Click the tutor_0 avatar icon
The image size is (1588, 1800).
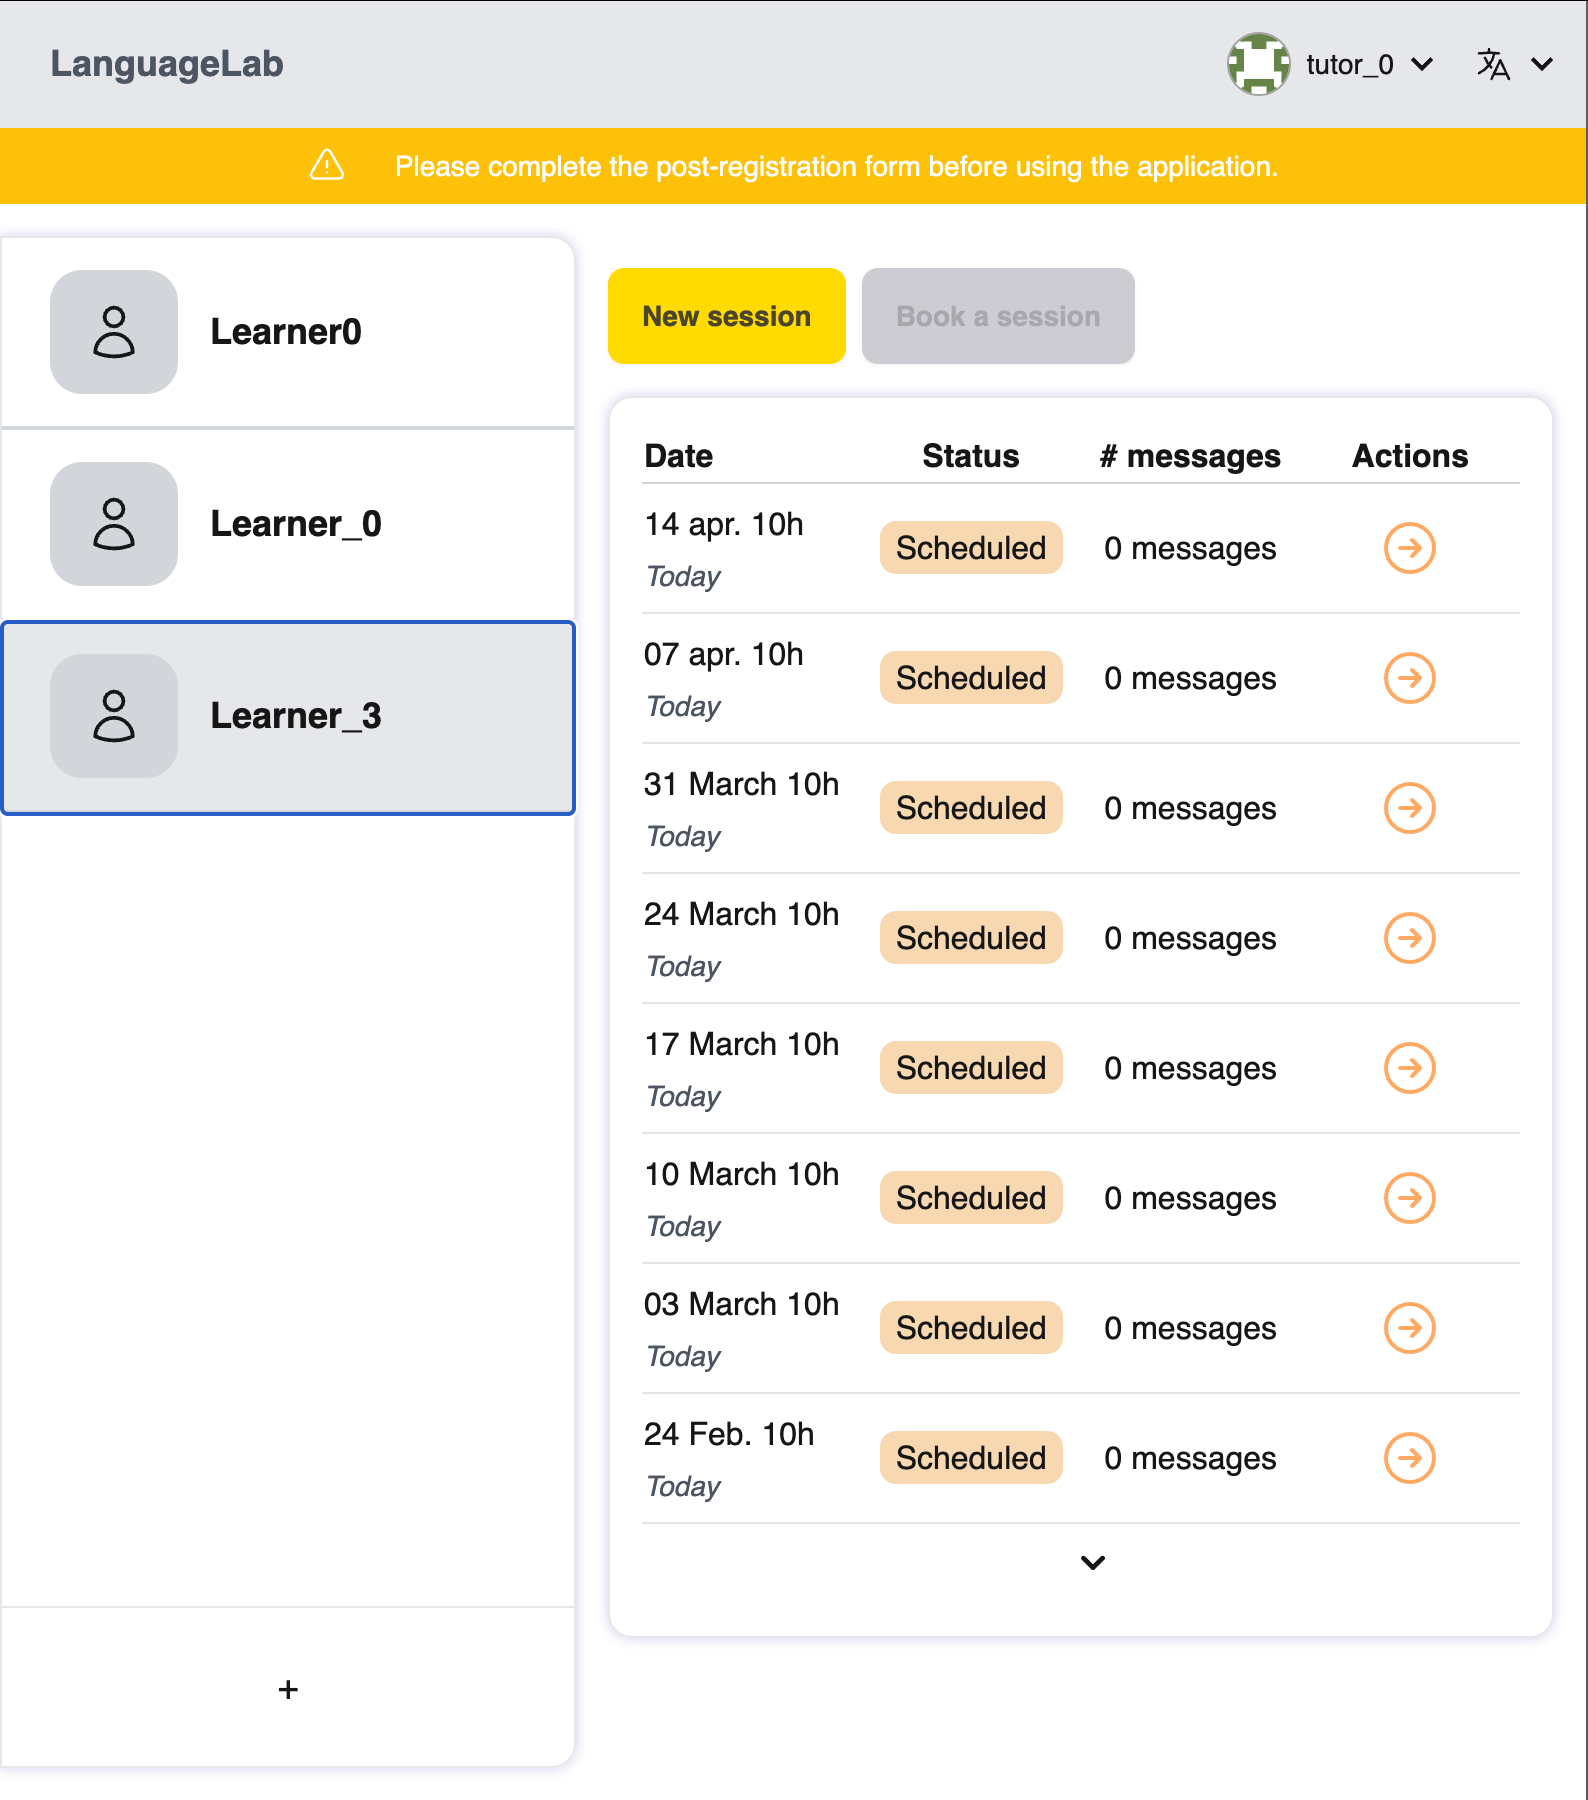(1258, 64)
